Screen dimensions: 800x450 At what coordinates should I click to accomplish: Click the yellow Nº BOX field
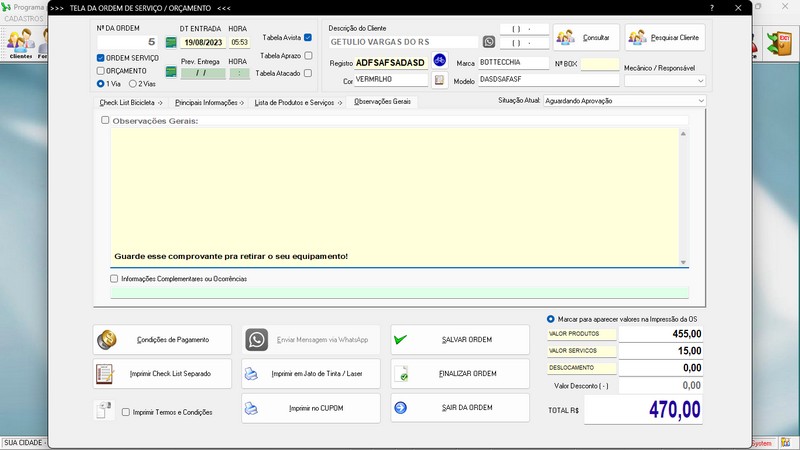tap(600, 64)
